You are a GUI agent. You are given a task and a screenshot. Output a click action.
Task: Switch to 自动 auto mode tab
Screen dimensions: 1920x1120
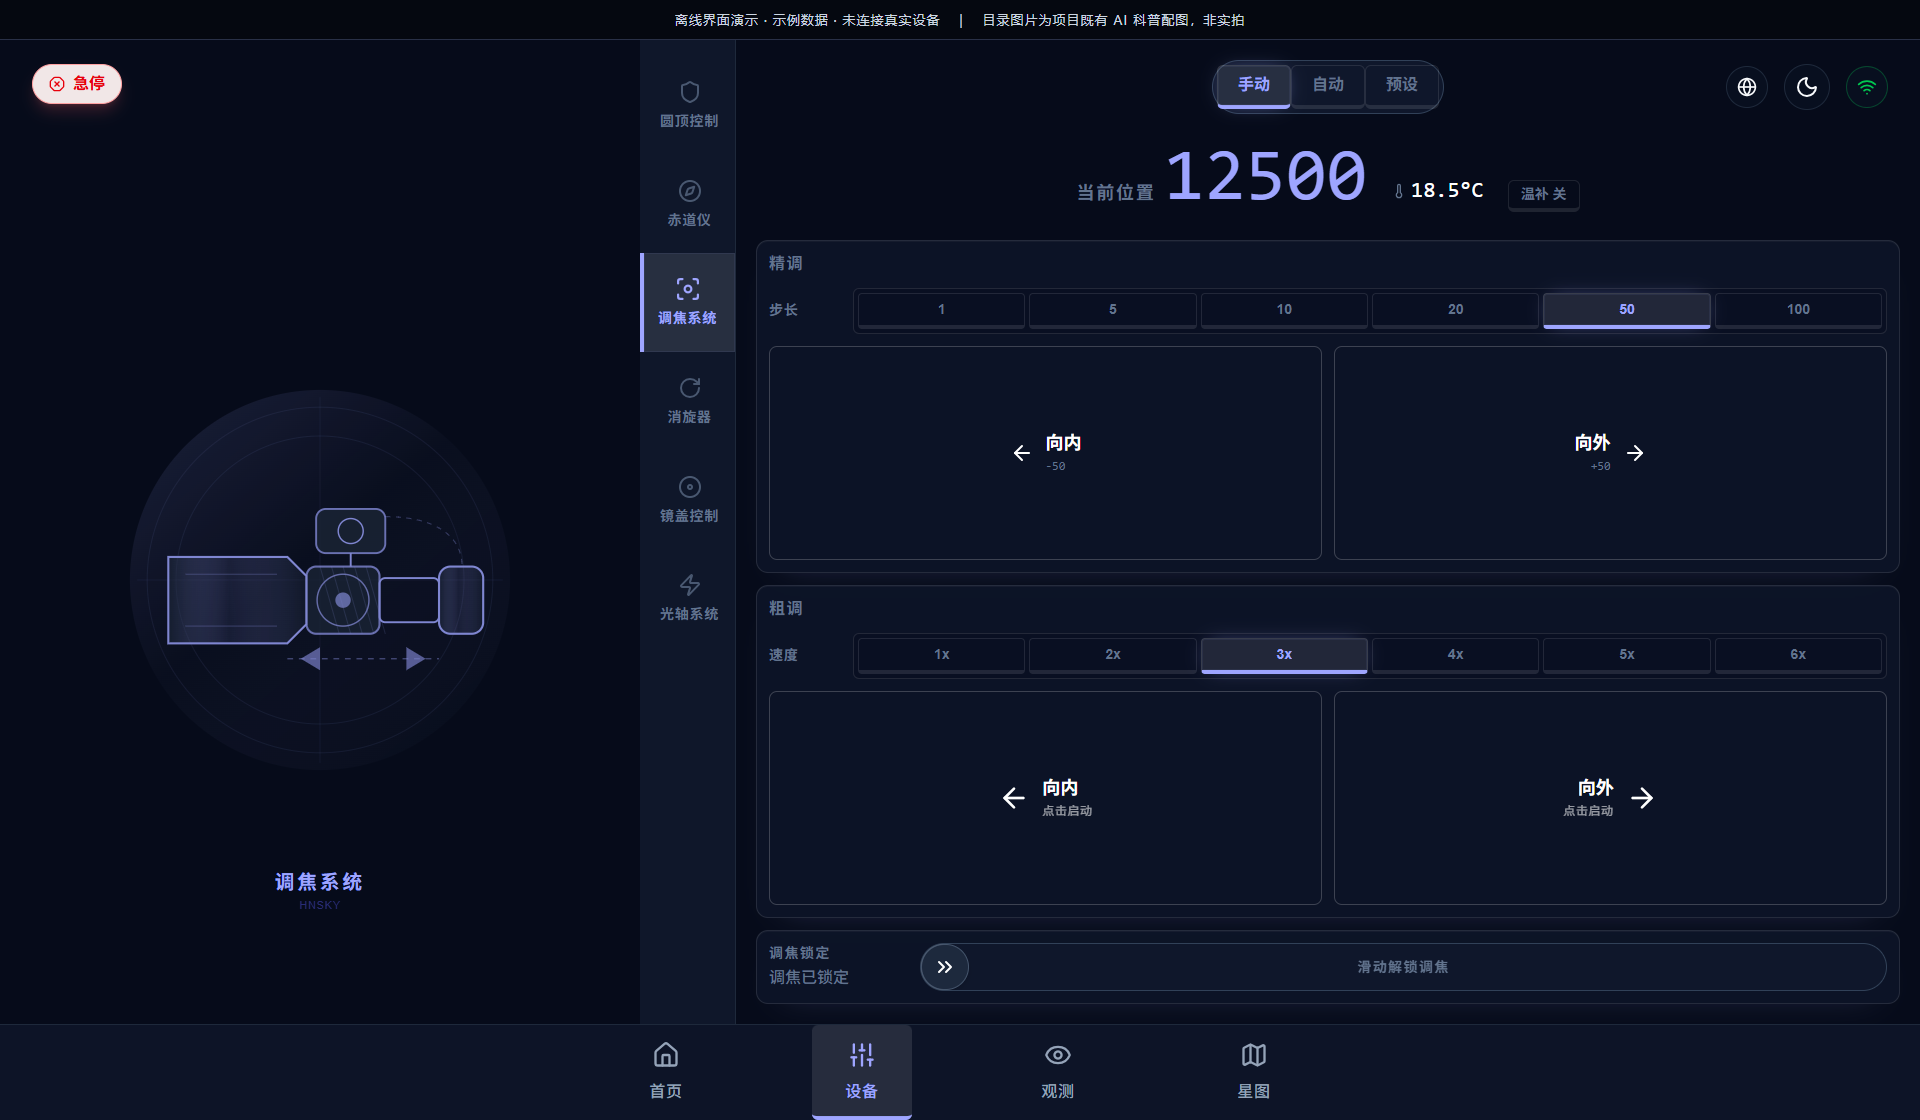coord(1328,86)
